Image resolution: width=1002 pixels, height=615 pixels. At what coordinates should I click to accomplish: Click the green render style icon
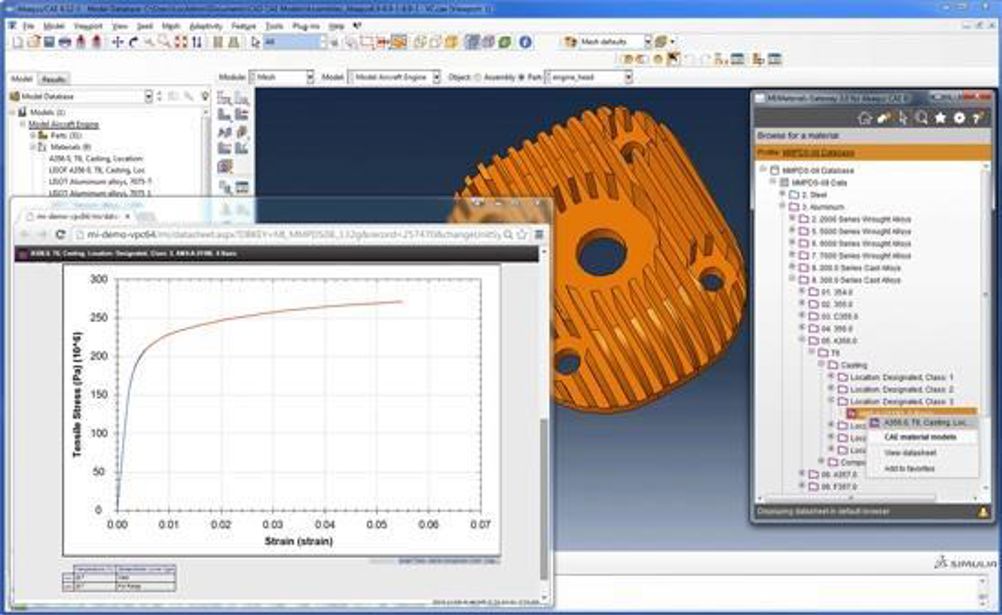coord(505,42)
